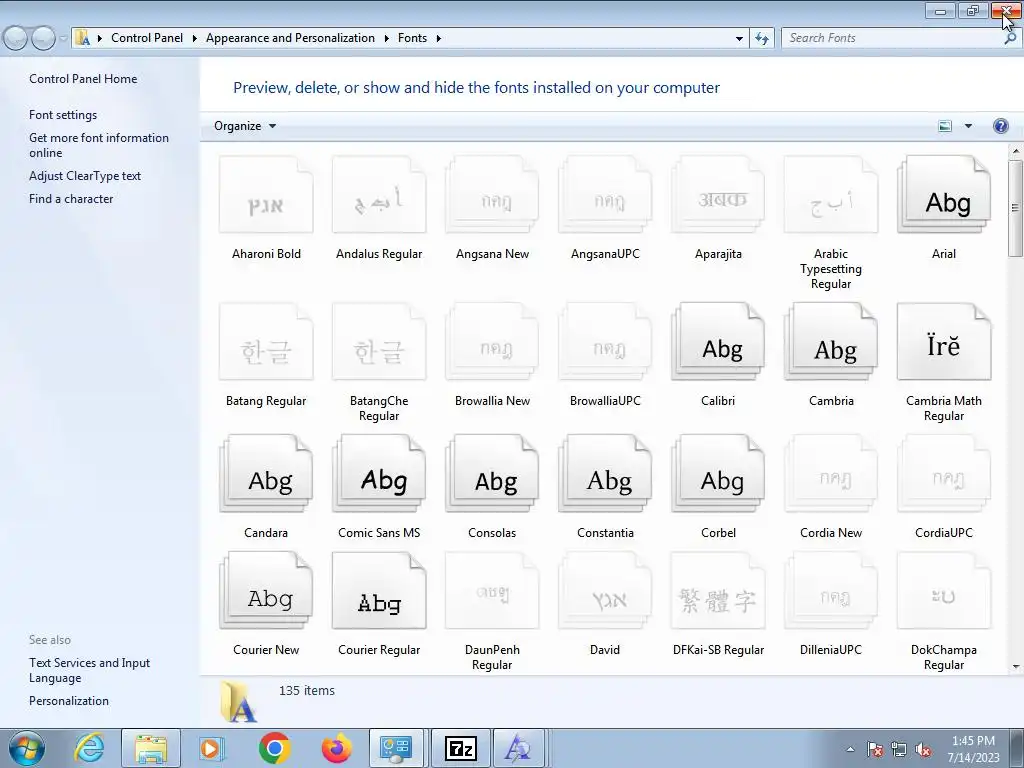Click the Back navigation button
The width and height of the screenshot is (1024, 768).
coord(16,39)
